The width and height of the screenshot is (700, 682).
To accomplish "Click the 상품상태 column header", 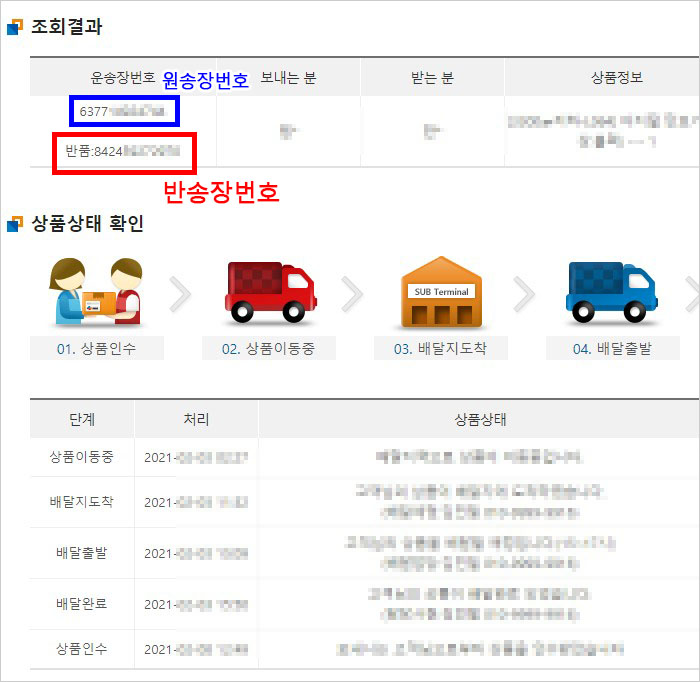I will 479,419.
